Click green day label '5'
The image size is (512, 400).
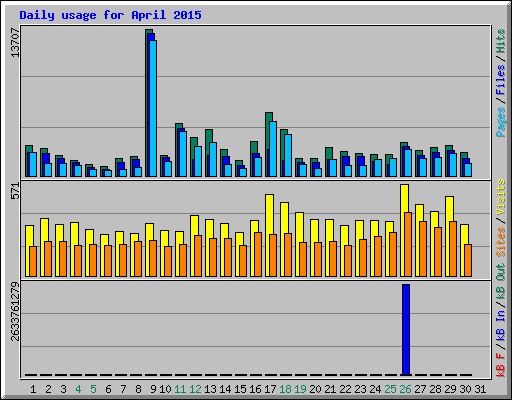pyautogui.click(x=93, y=389)
